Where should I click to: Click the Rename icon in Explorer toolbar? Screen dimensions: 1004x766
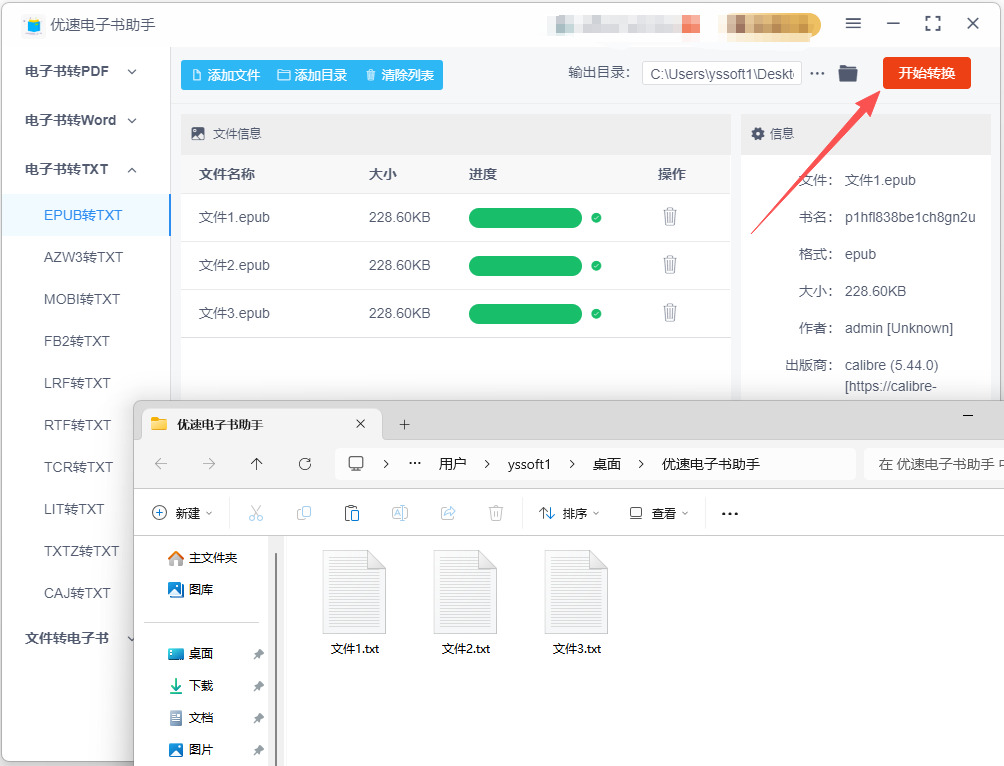coord(400,513)
